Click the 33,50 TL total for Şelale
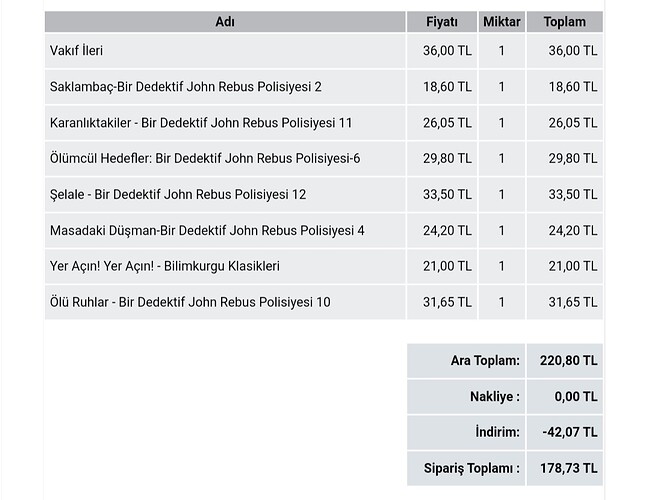 573,195
